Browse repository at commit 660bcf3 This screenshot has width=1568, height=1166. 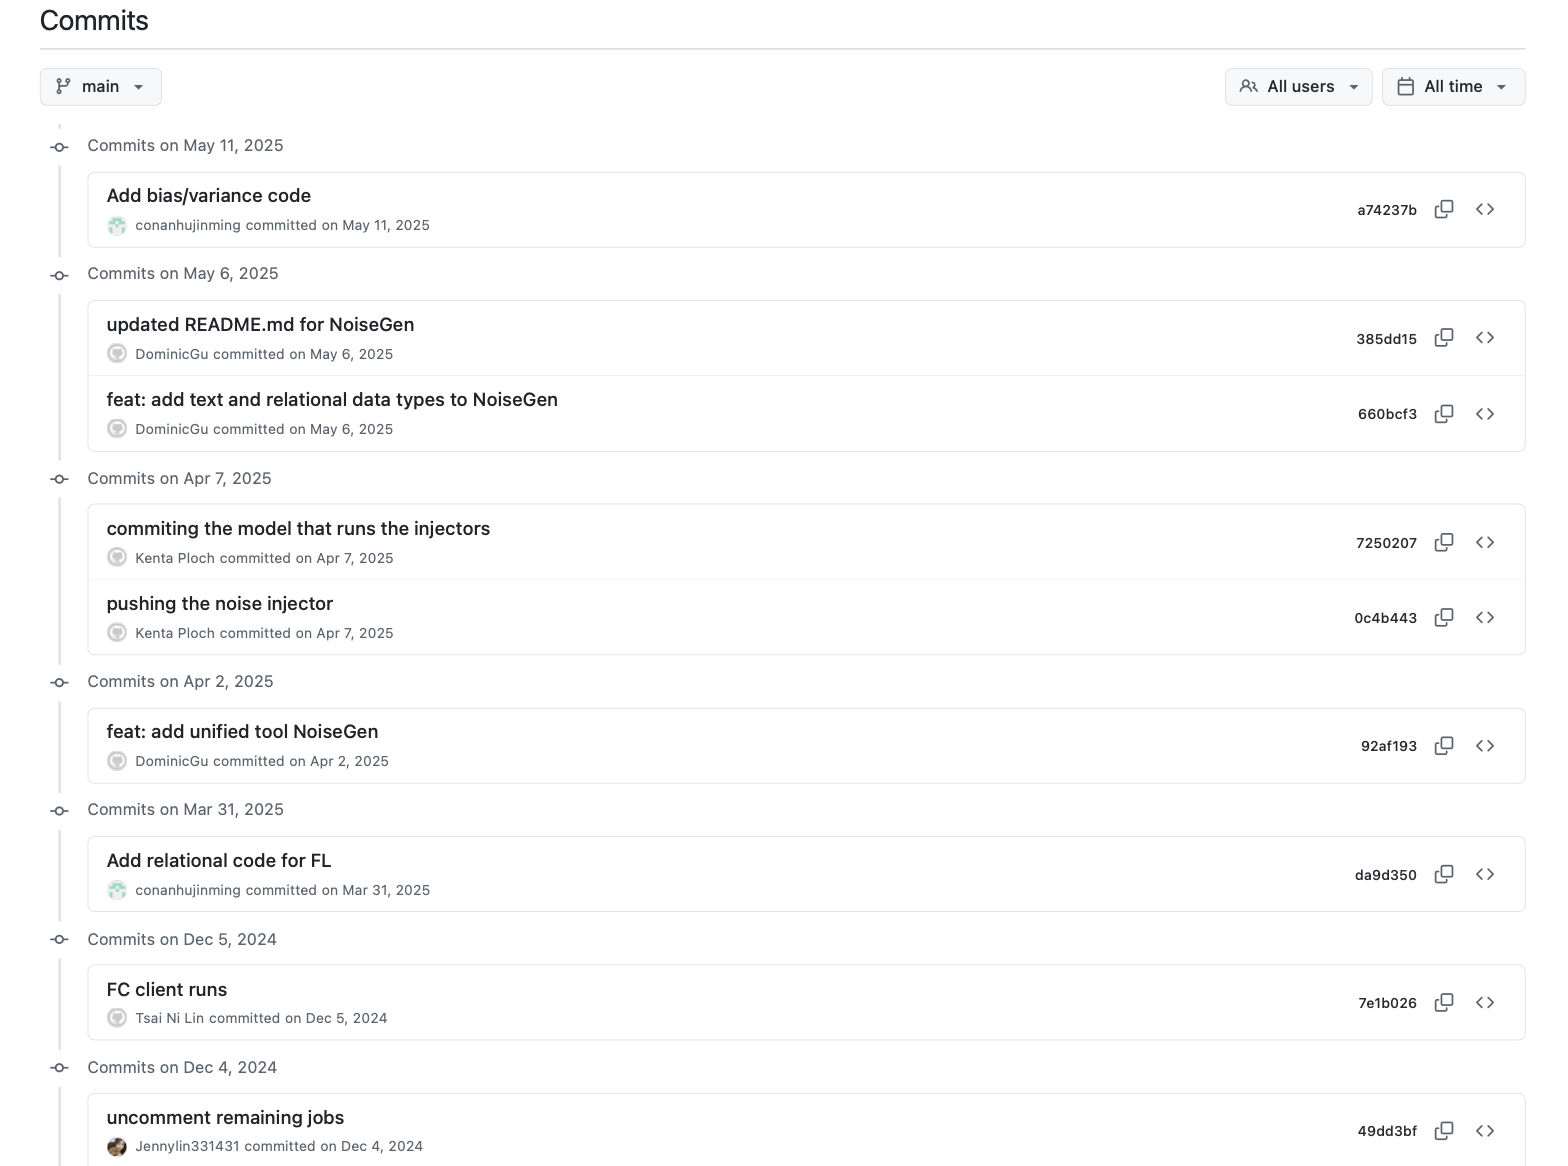pyautogui.click(x=1485, y=414)
